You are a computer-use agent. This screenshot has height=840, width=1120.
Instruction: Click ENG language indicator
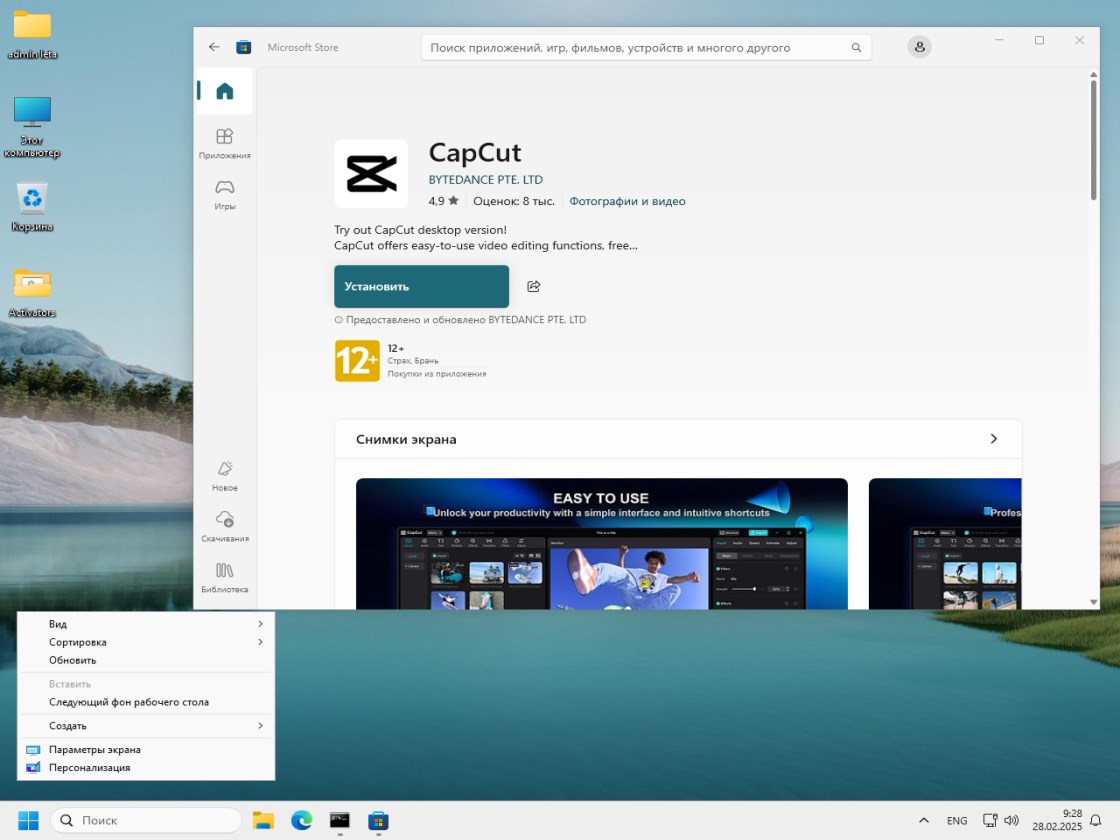click(956, 821)
